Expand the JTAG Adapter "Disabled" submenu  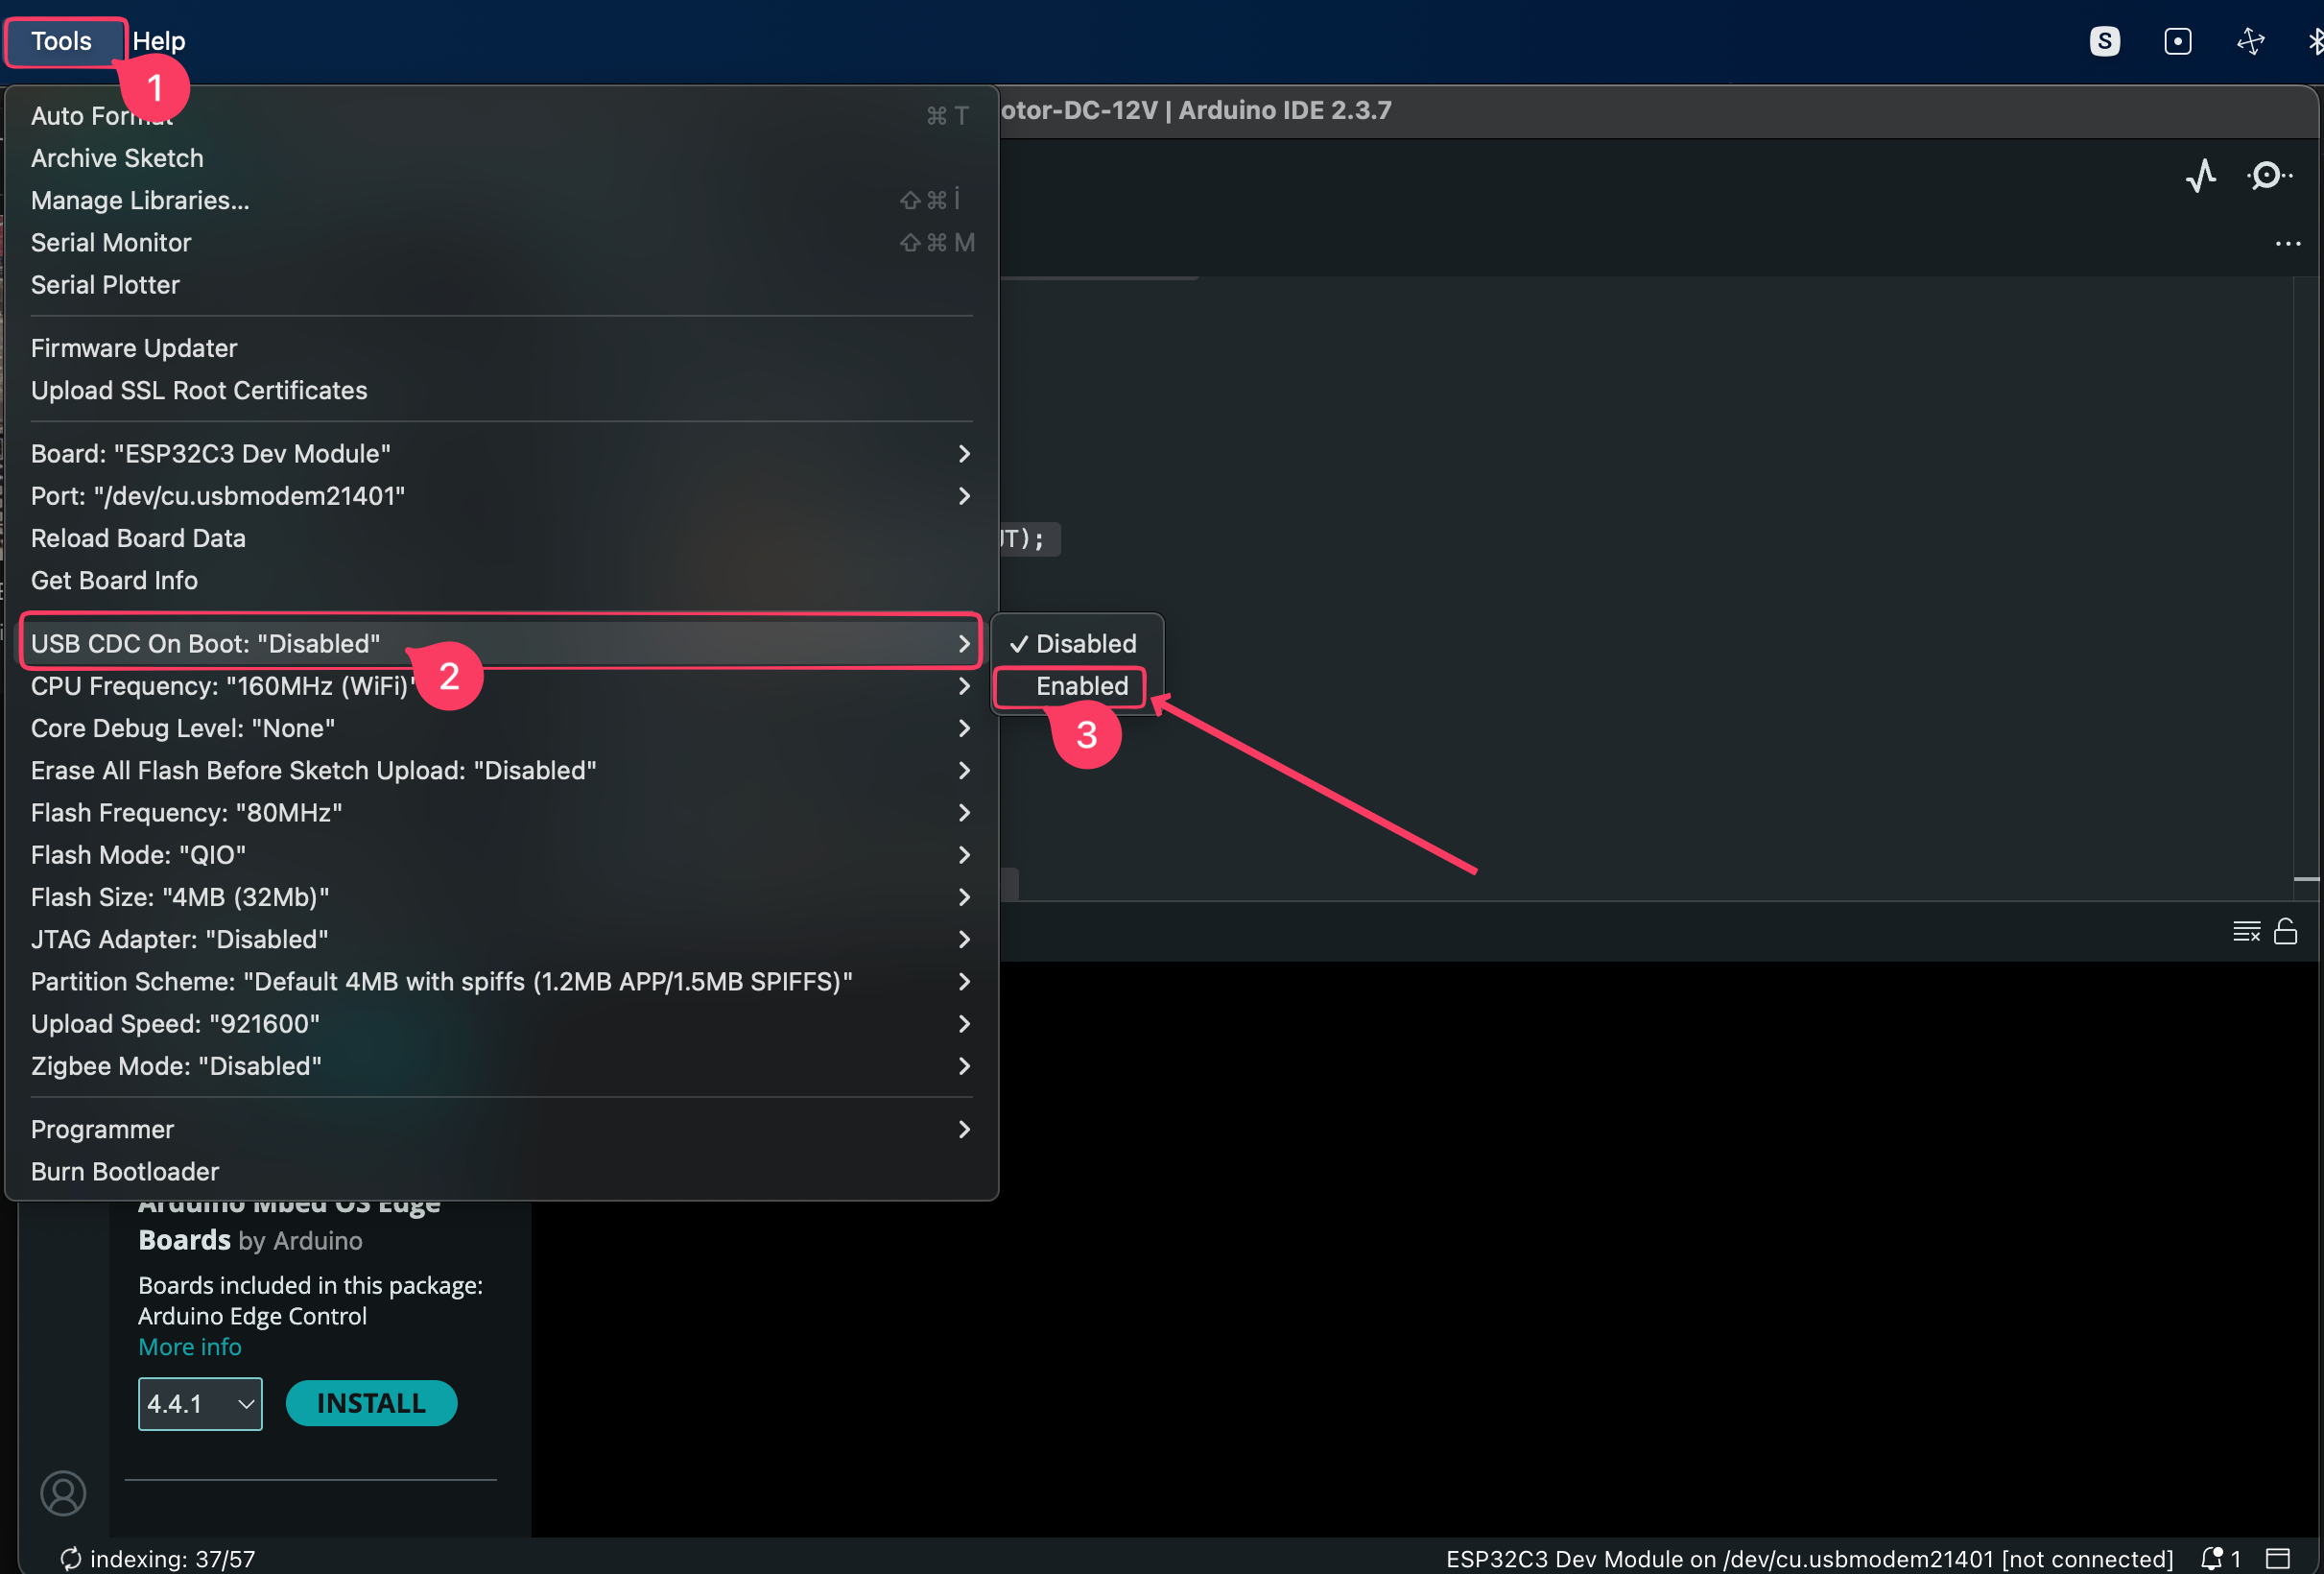point(500,939)
